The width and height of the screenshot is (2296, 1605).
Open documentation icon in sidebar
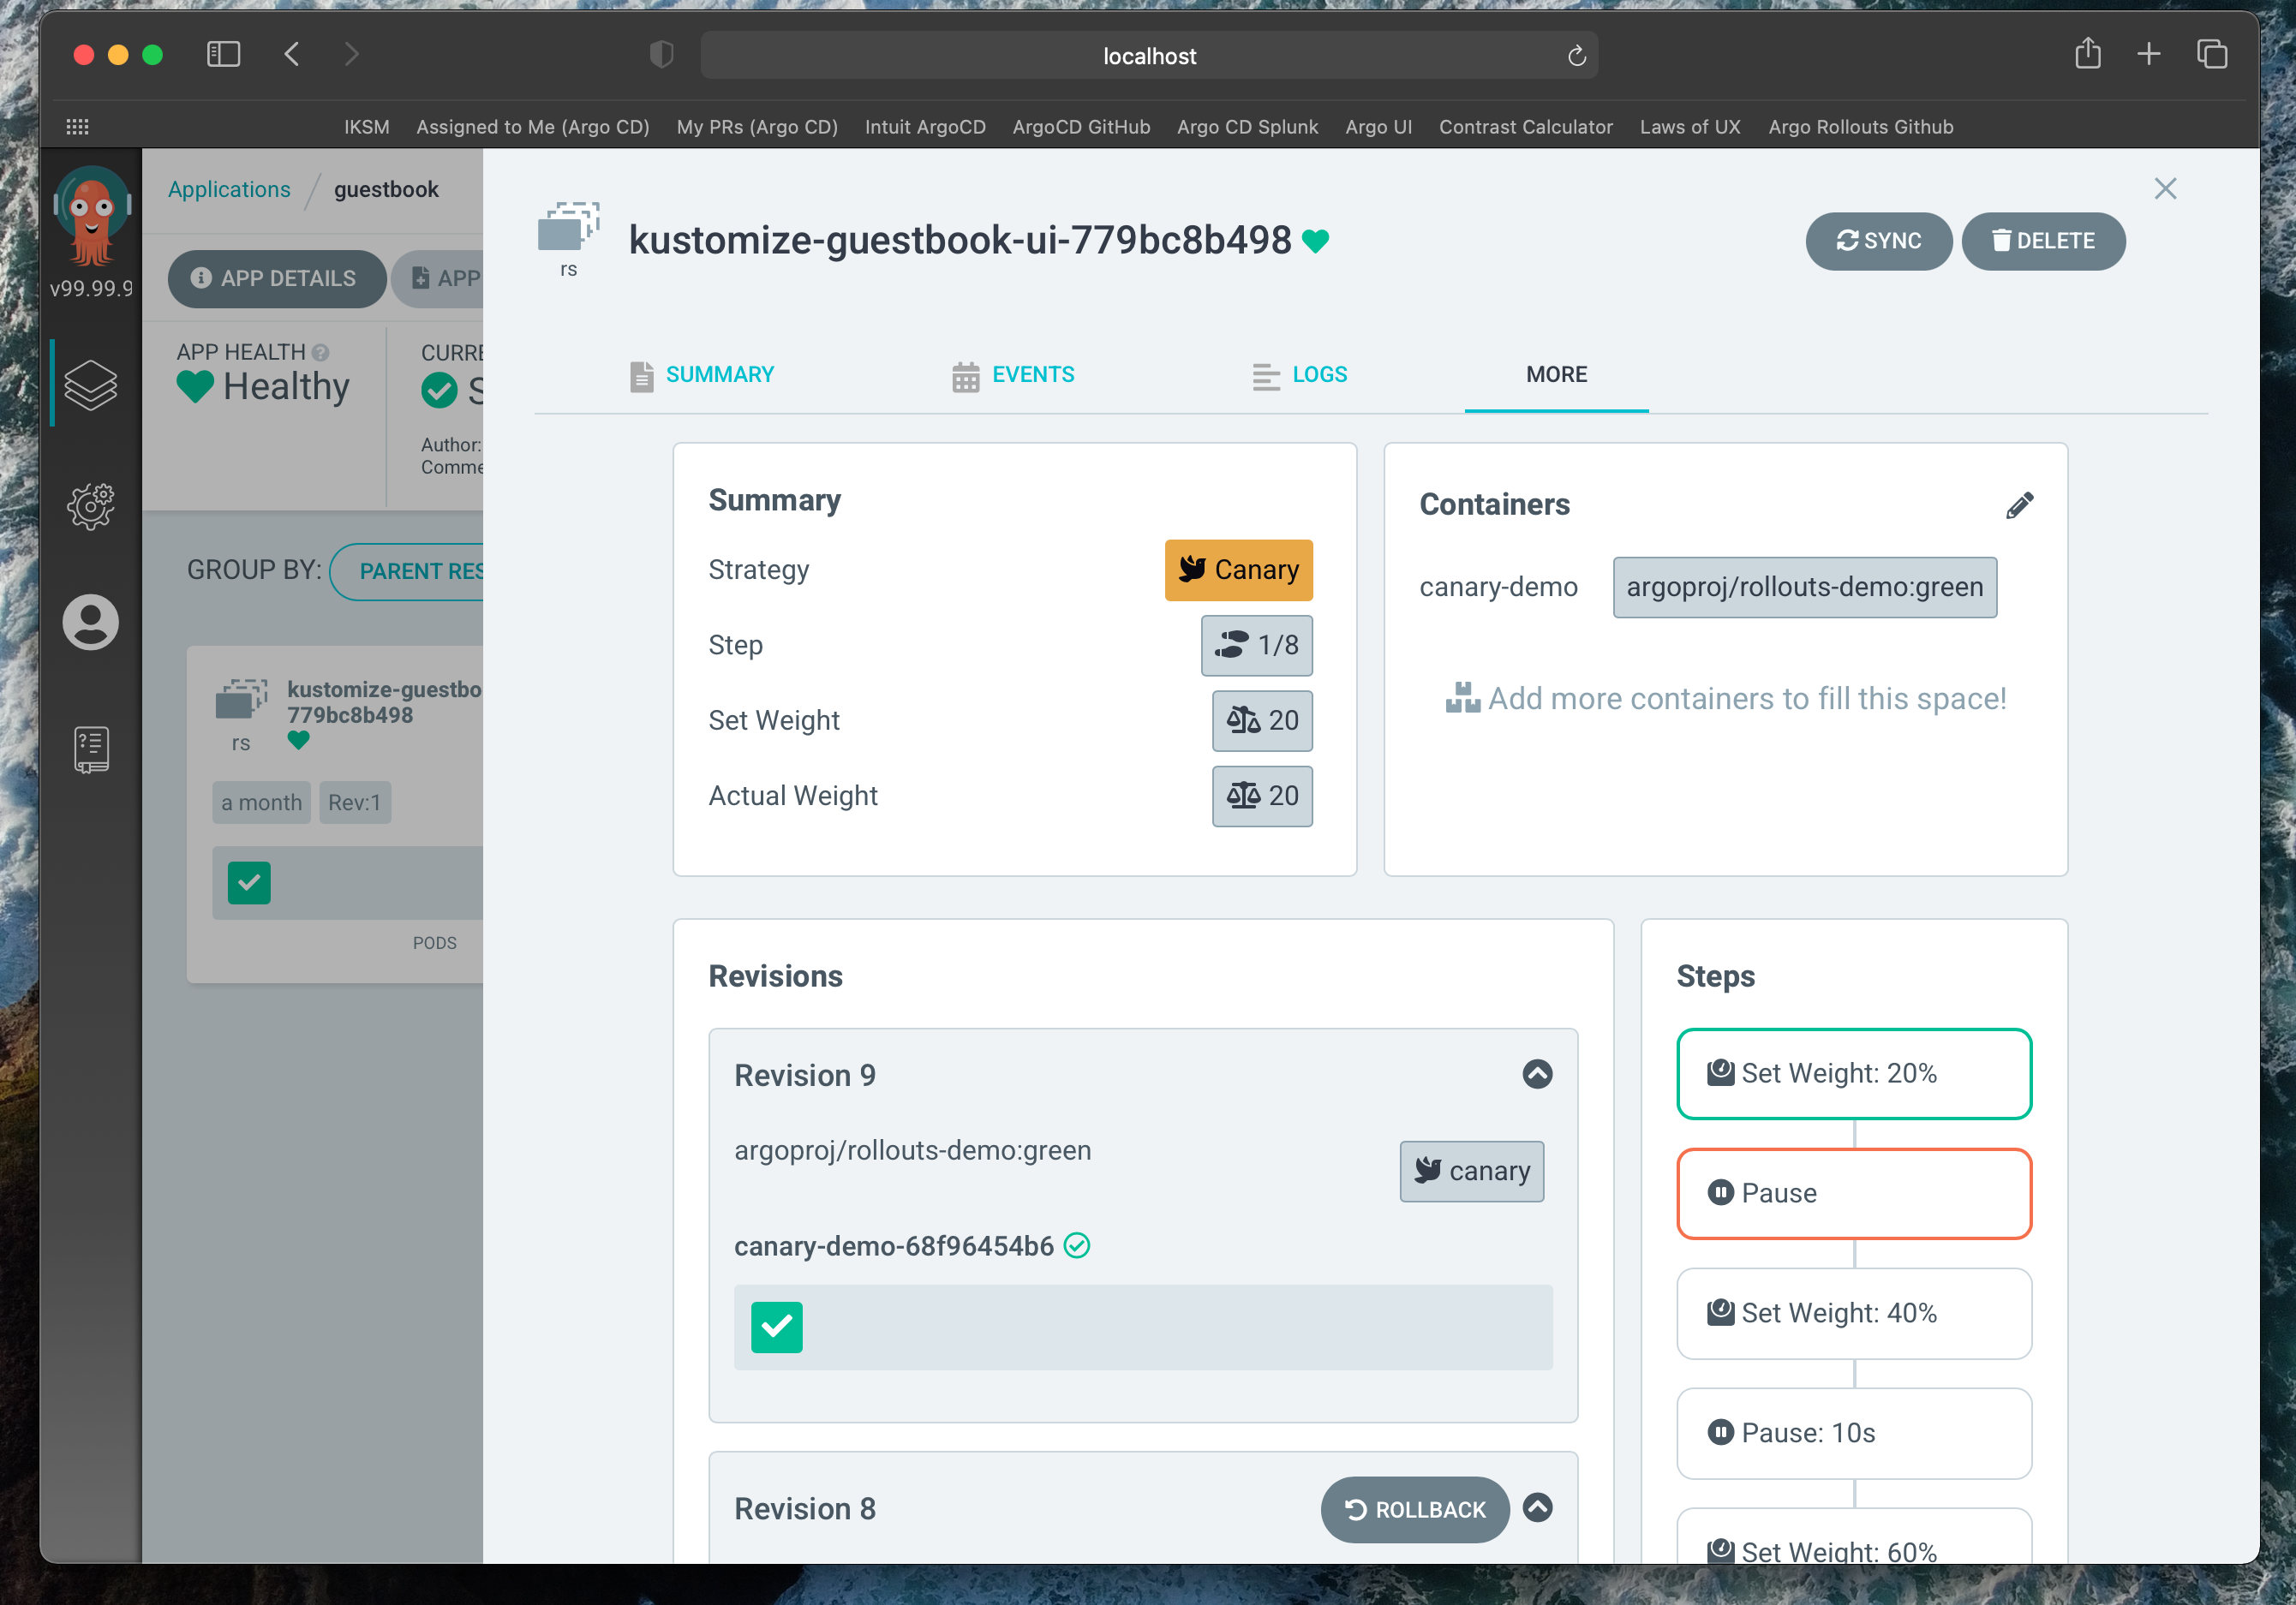coord(91,749)
